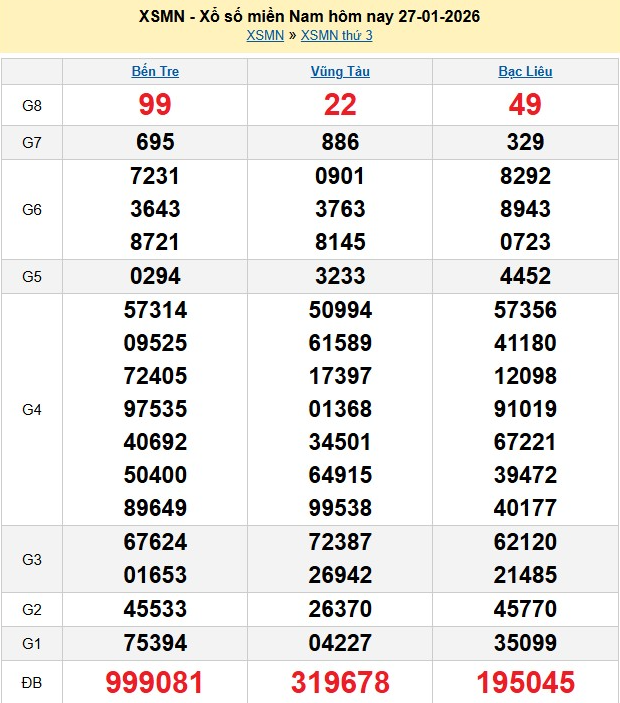Select Vũng Tàu special prize number 319678

340,682
